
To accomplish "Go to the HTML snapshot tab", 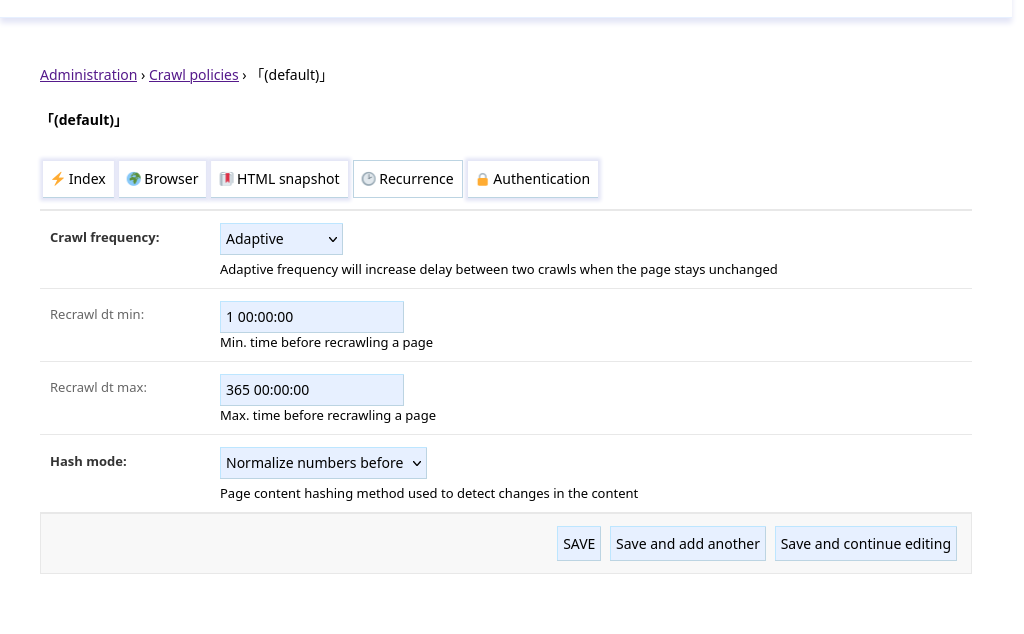I will pyautogui.click(x=280, y=179).
